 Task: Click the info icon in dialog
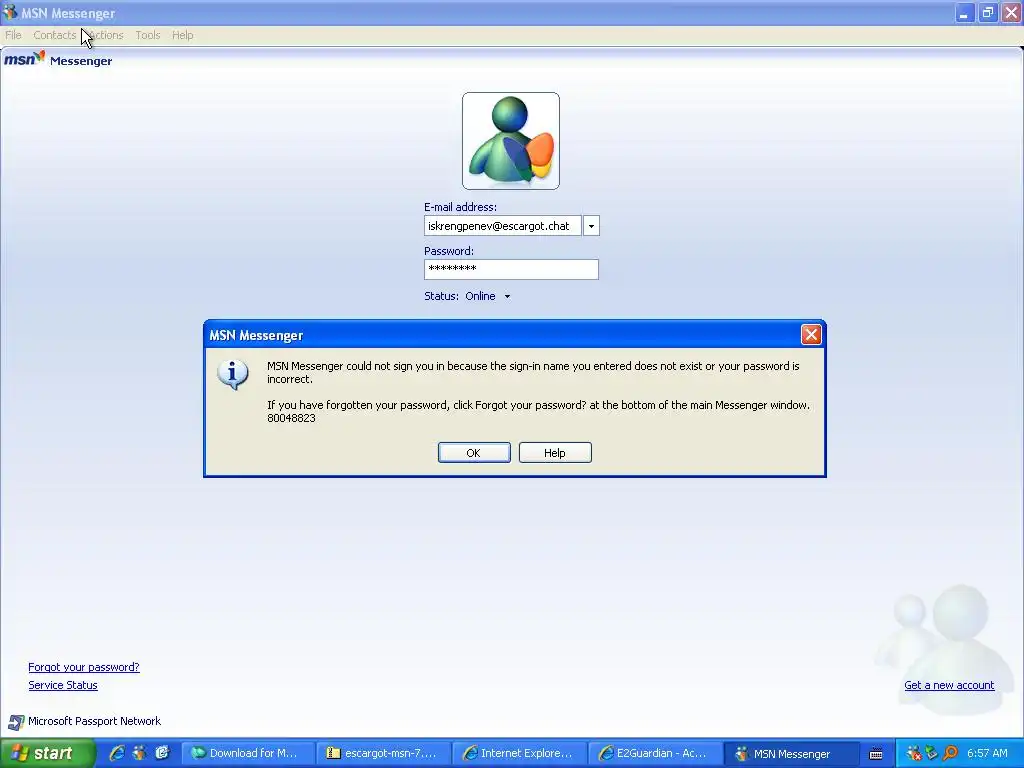pyautogui.click(x=232, y=374)
